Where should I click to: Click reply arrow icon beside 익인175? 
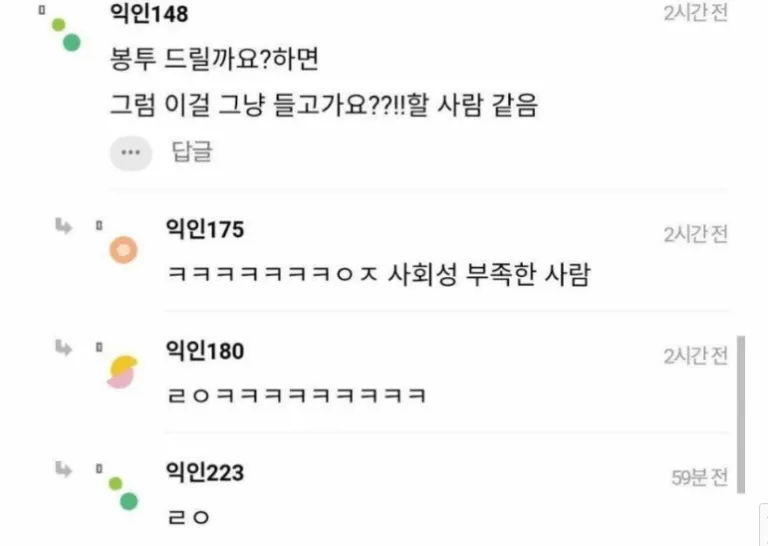click(x=64, y=226)
